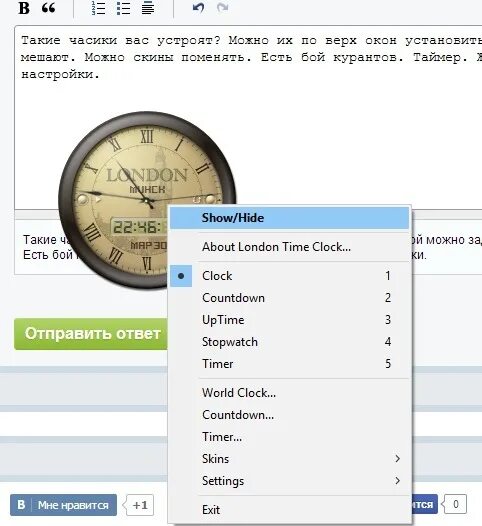The height and width of the screenshot is (526, 482).
Task: Switch to Stopwatch mode
Action: (289, 342)
